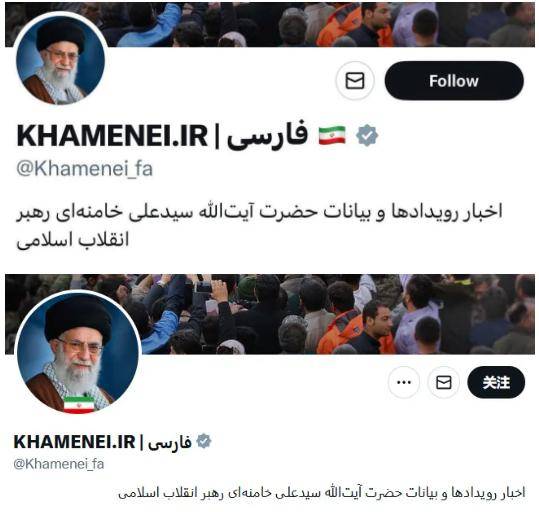539x512 pixels.
Task: Click the @Khamenei_fa handle in the 关注 profile
Action: 59,464
